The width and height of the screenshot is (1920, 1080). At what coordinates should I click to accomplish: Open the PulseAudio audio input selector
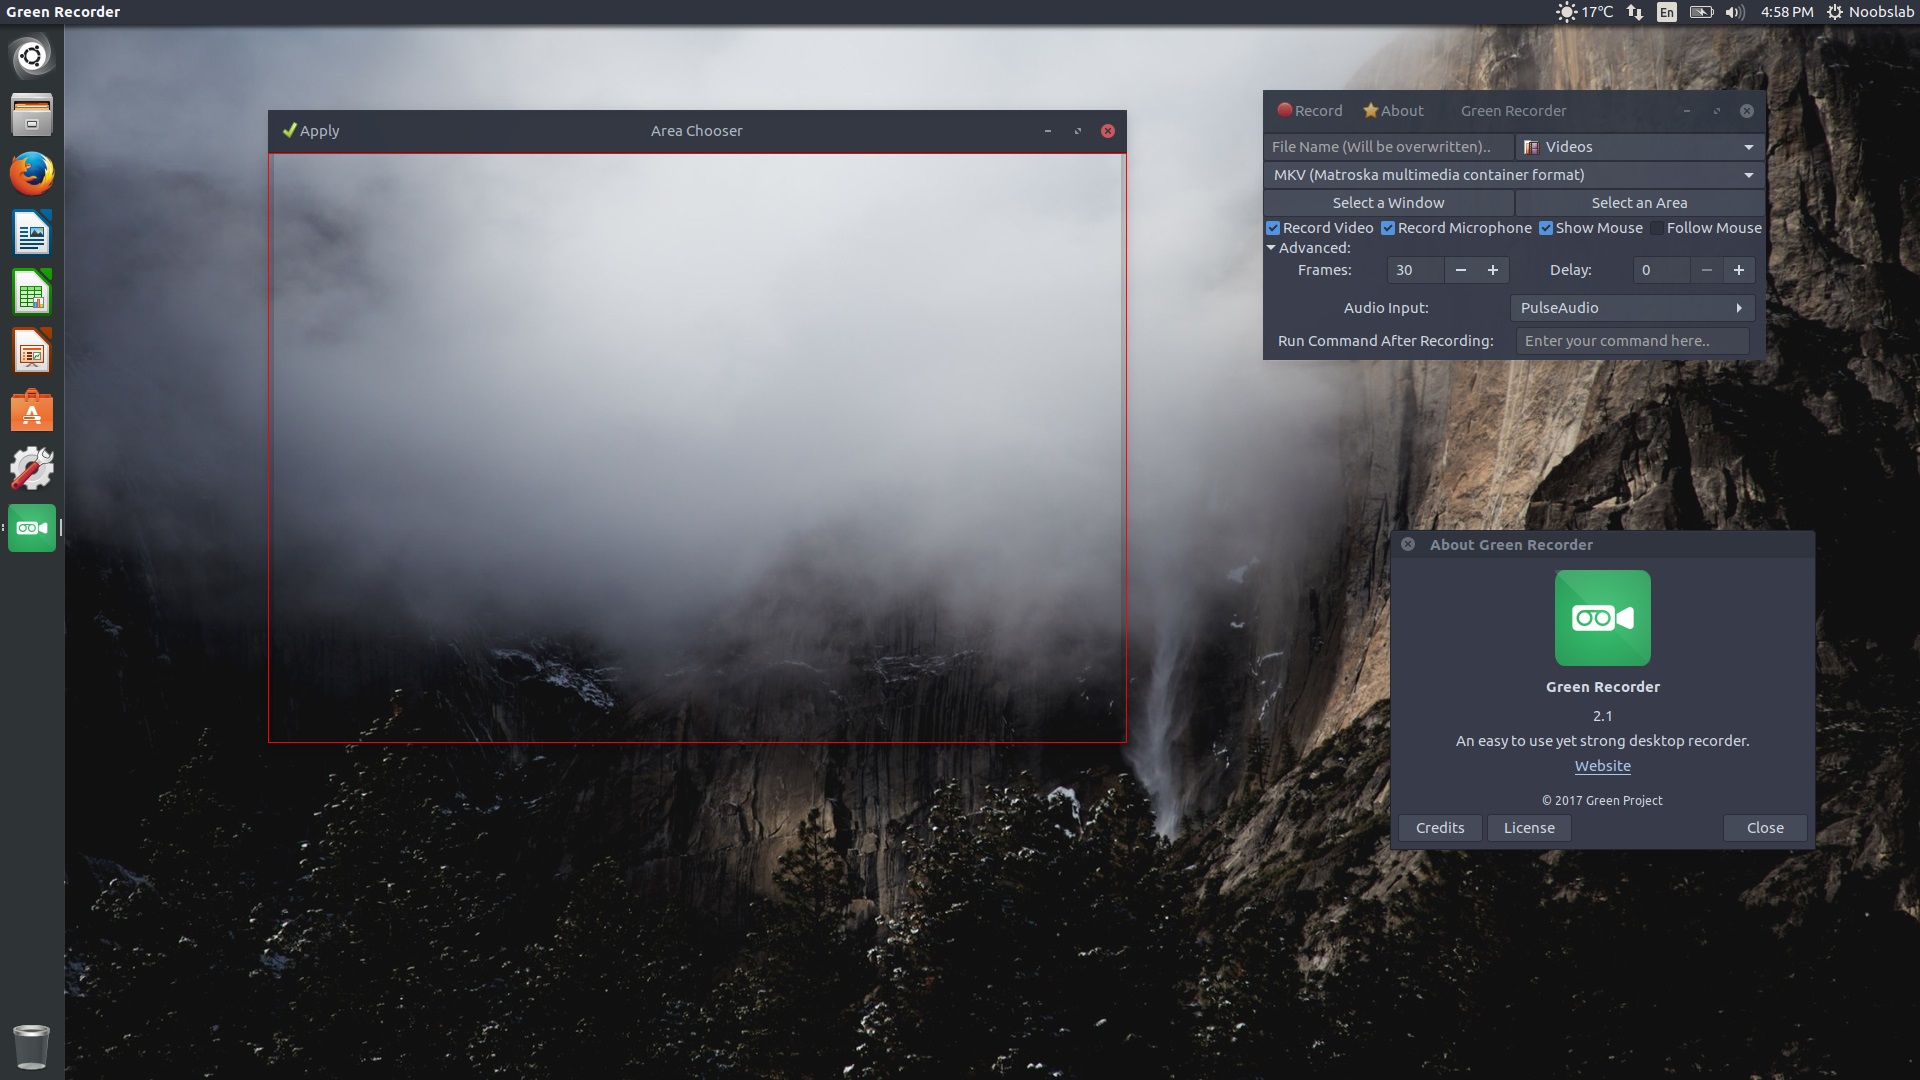coord(1632,308)
